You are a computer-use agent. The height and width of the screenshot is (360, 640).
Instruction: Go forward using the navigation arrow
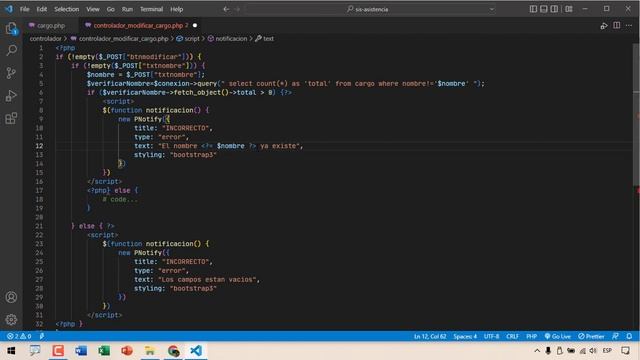(x=238, y=9)
